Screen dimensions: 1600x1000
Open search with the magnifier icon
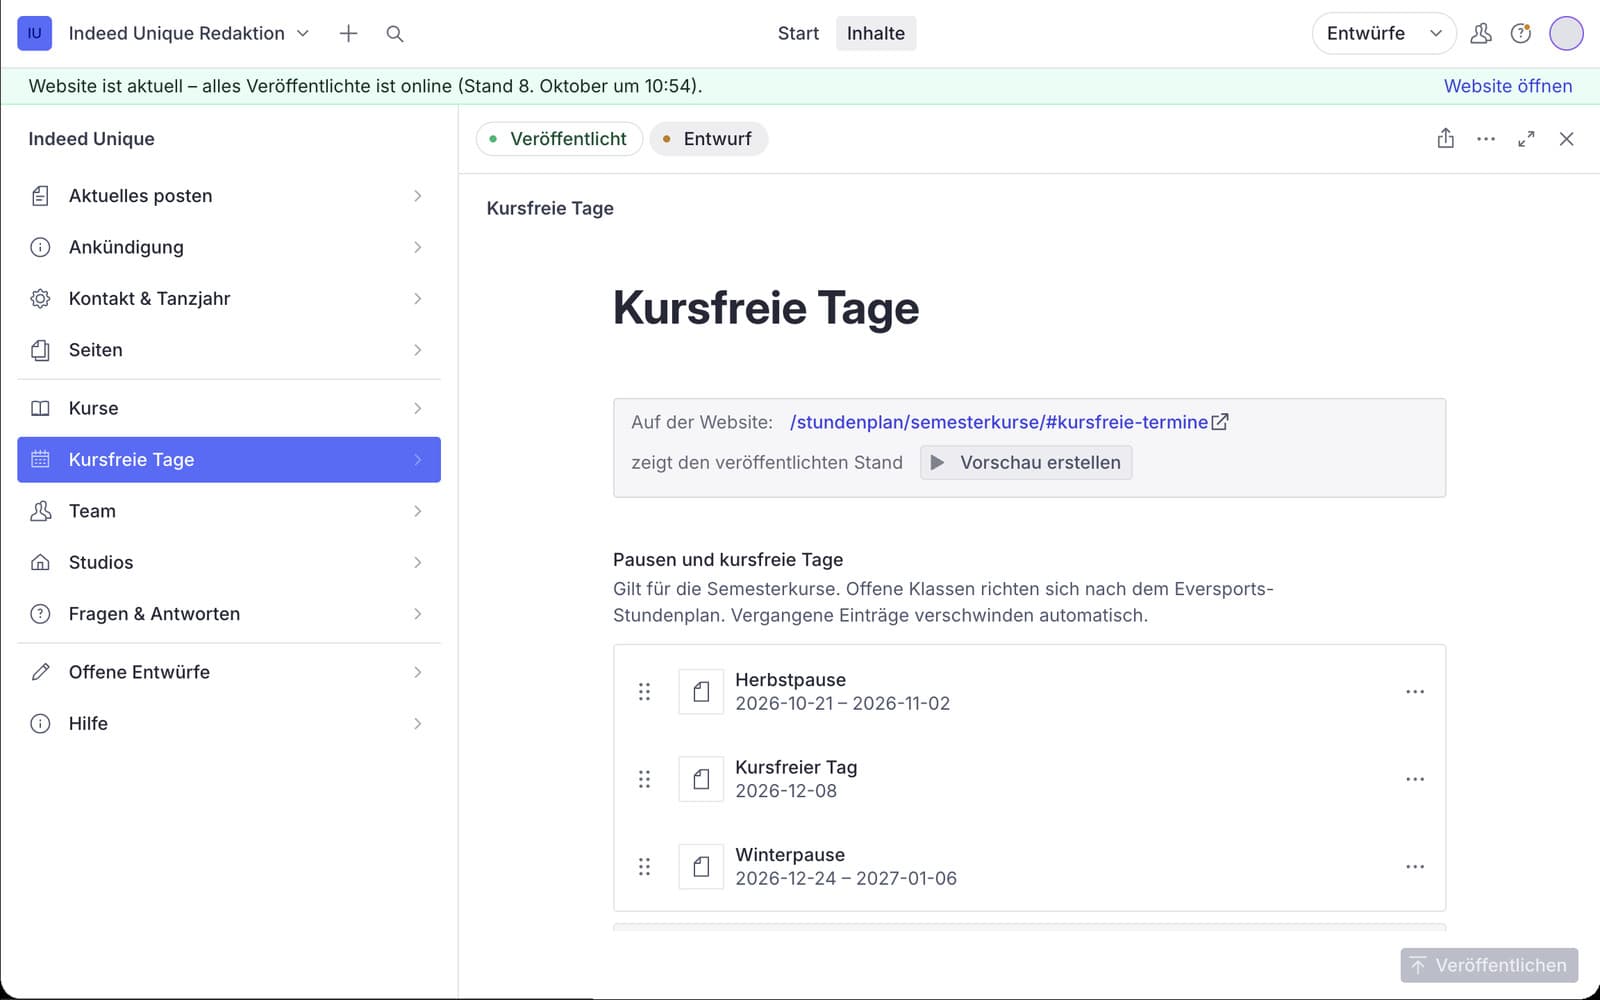[395, 34]
